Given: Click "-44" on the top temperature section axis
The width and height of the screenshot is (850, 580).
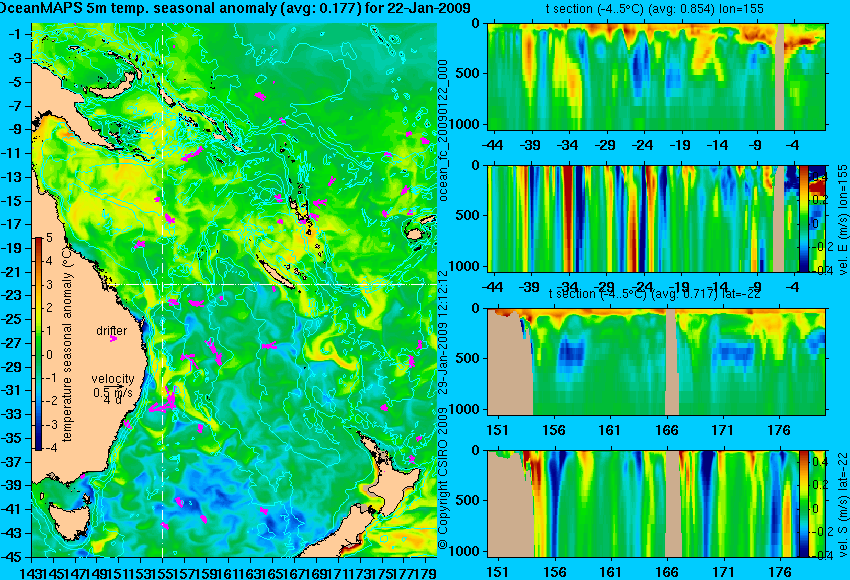Looking at the screenshot, I should pyautogui.click(x=492, y=145).
